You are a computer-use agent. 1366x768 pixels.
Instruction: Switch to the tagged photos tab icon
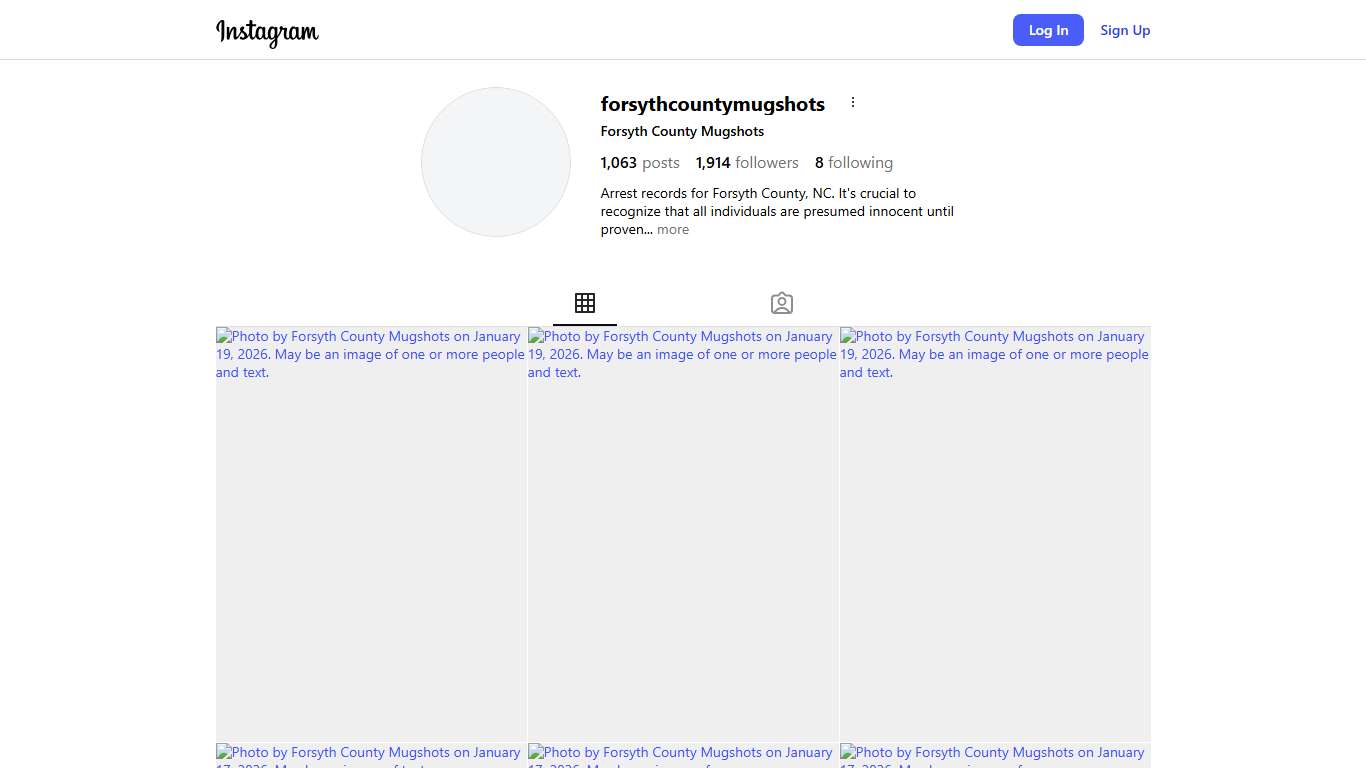(782, 303)
